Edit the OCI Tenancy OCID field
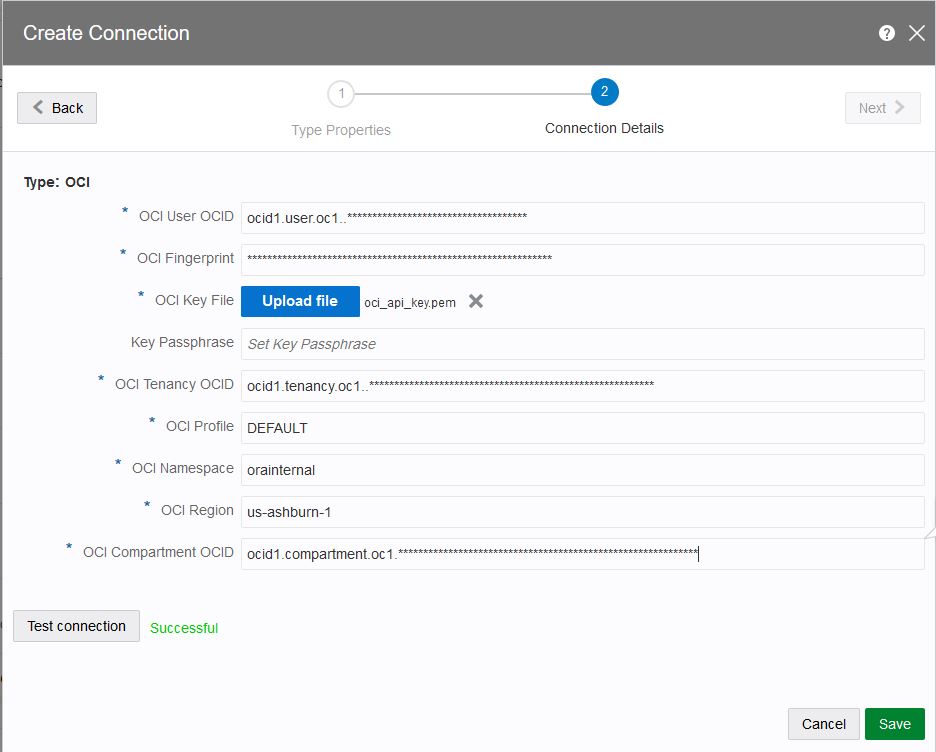Screen dimensions: 936x752 (x=582, y=385)
